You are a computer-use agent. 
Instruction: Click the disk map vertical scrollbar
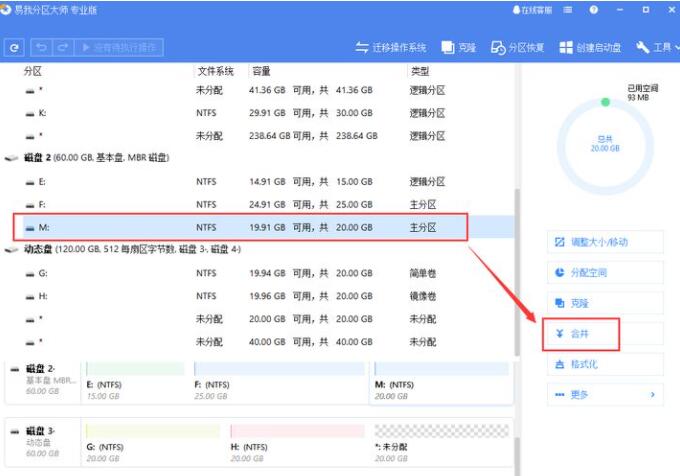click(x=517, y=456)
